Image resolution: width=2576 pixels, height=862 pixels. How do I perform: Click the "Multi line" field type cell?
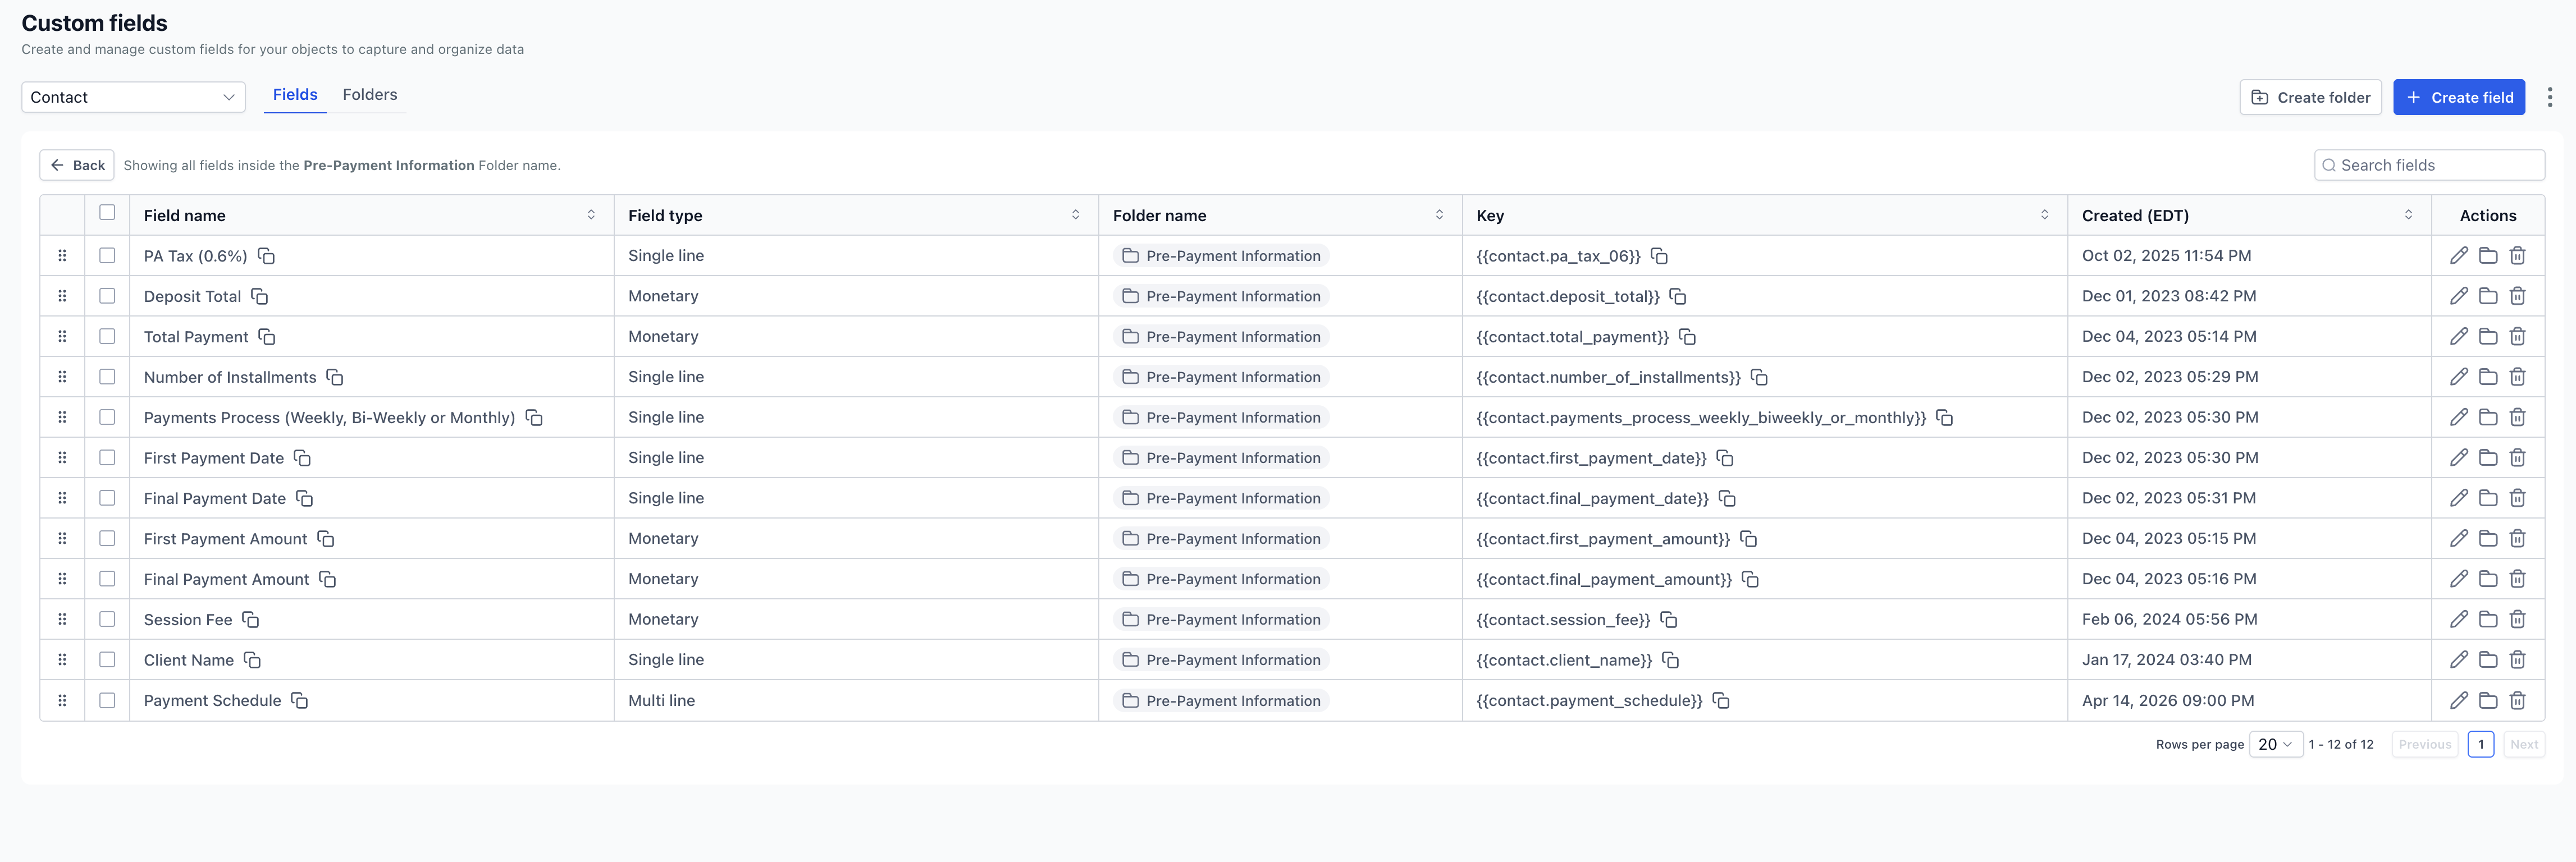(661, 701)
